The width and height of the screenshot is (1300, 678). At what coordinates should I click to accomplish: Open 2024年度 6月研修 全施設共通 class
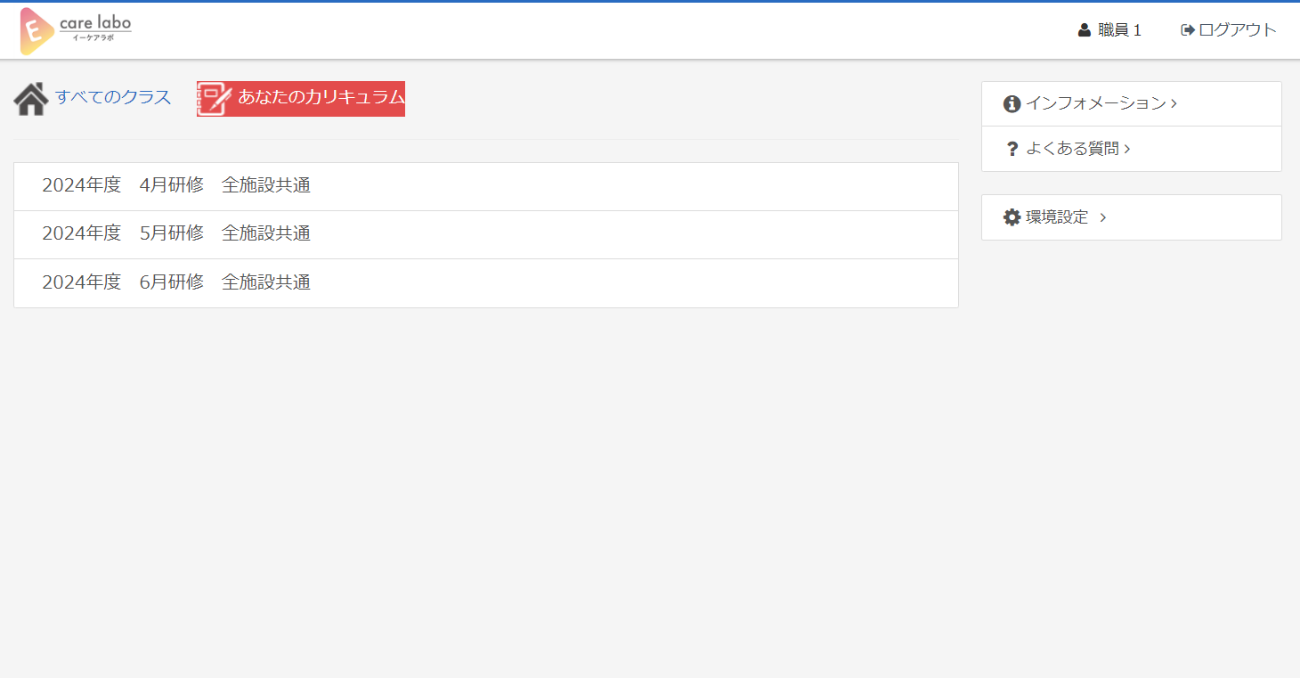click(176, 283)
